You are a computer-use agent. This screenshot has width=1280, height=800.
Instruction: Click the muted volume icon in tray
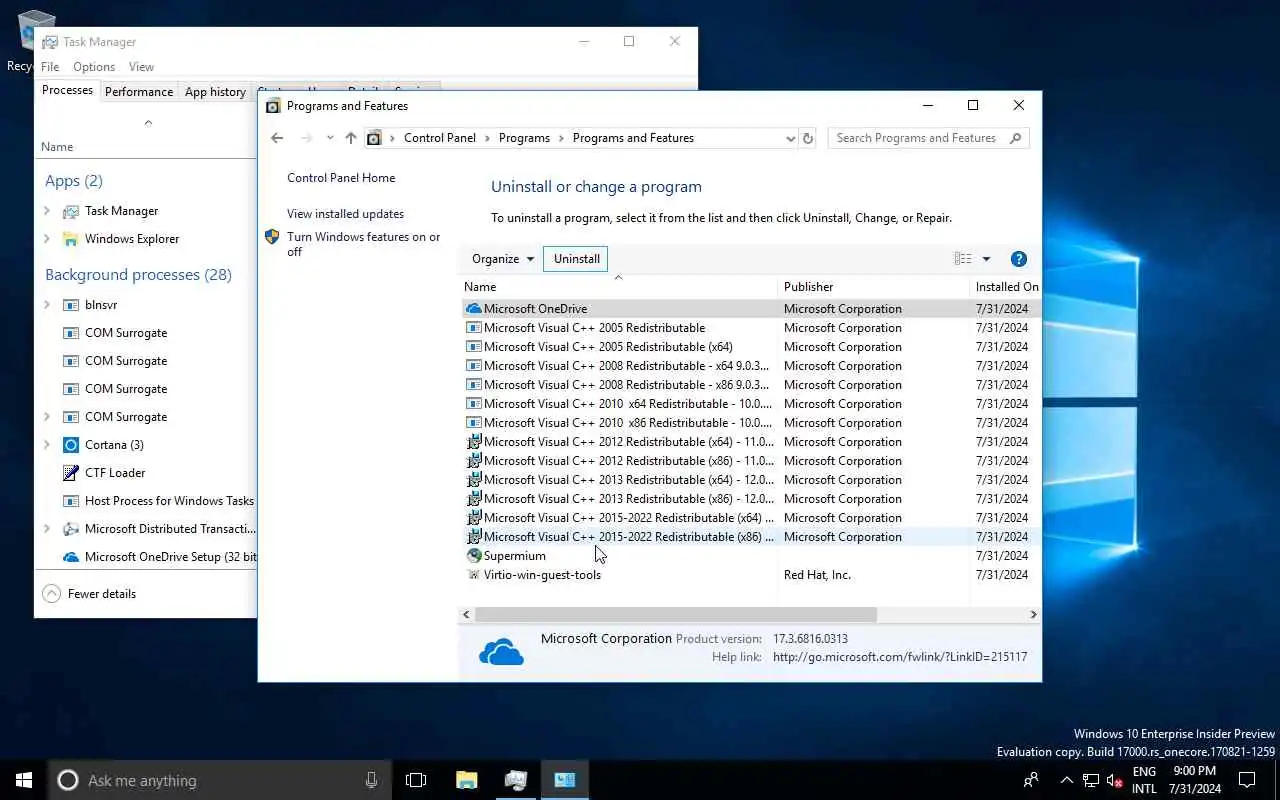pos(1114,780)
